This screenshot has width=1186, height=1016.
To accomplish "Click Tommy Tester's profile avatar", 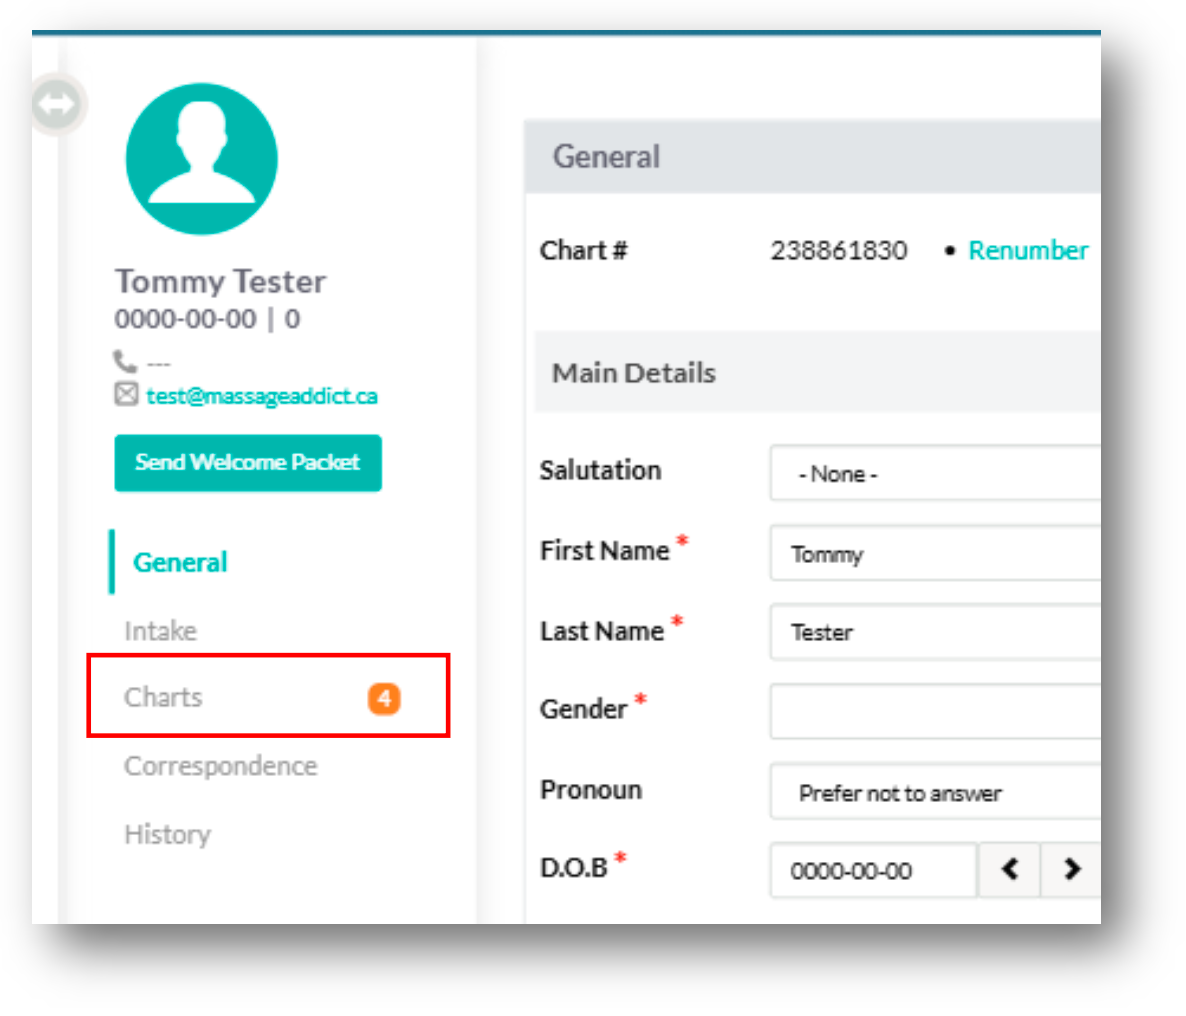I will tap(201, 159).
